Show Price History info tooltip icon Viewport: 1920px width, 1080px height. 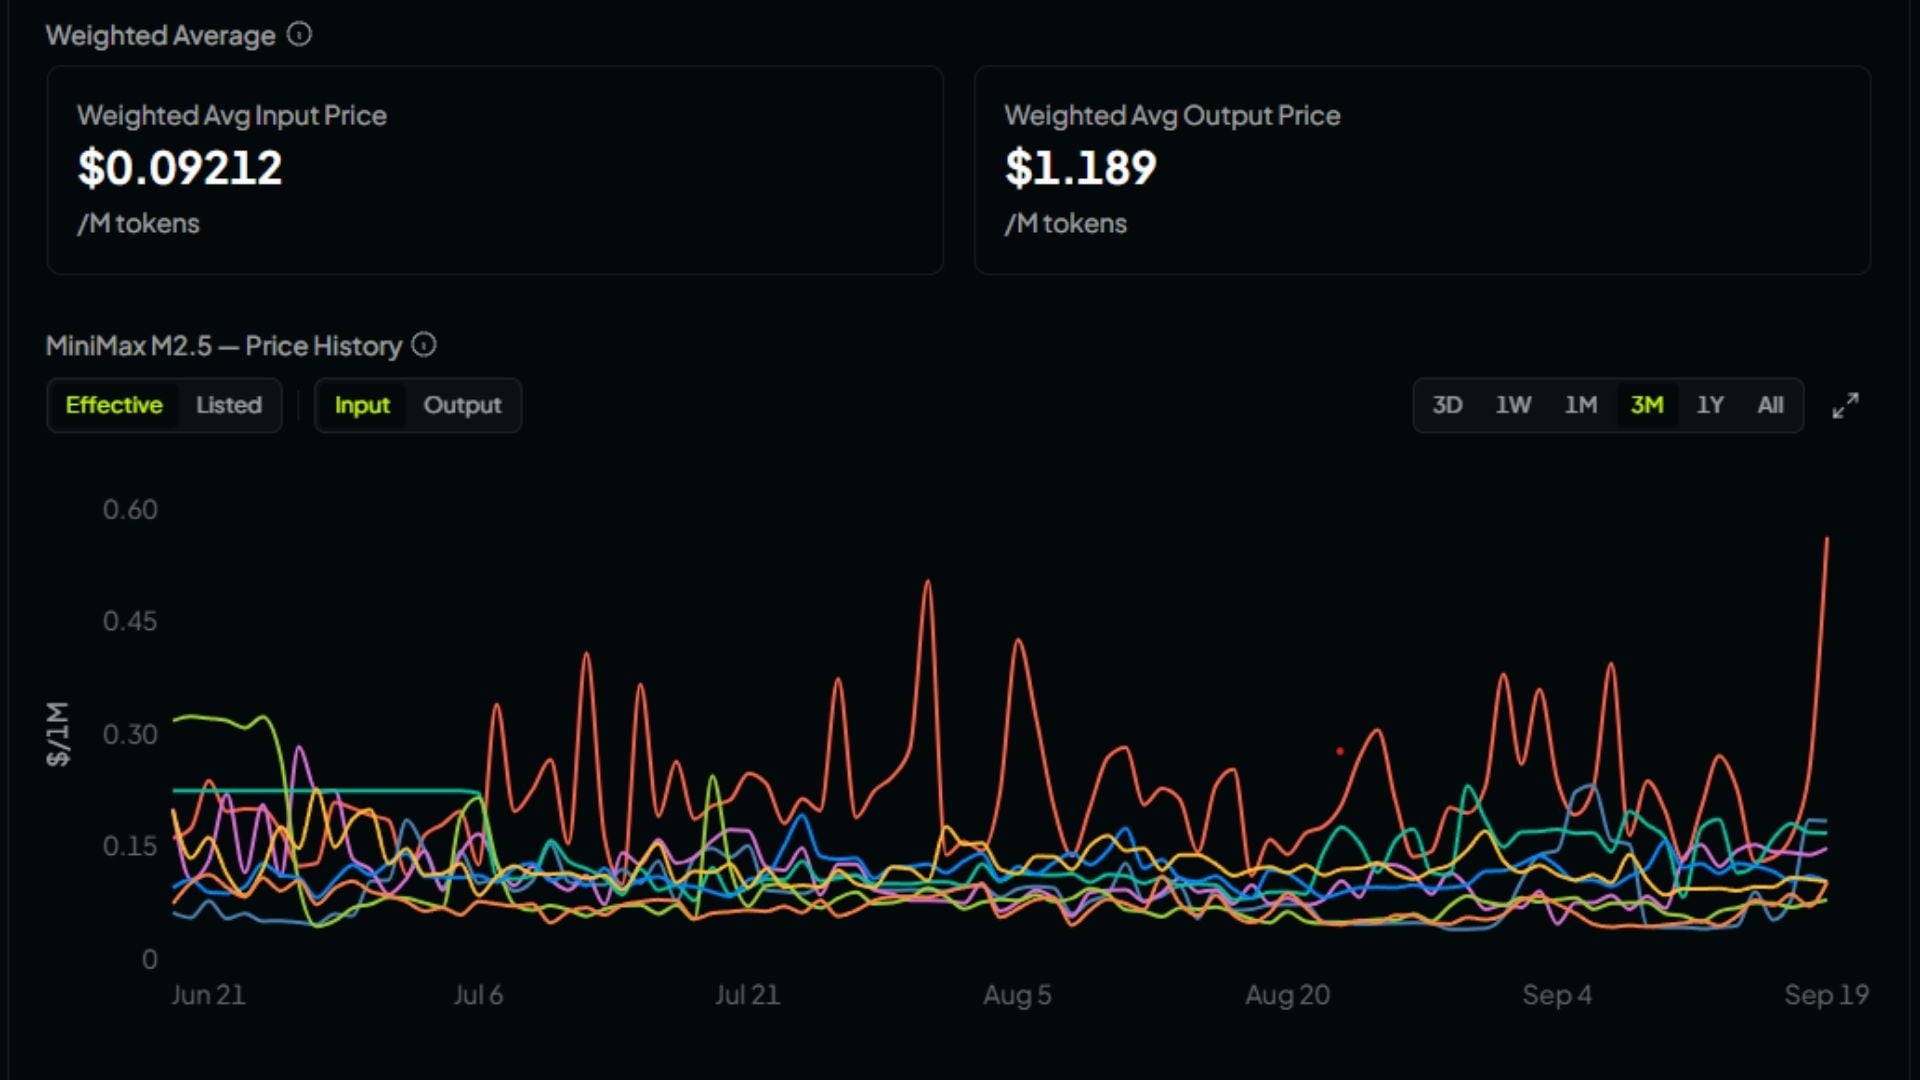(x=424, y=345)
